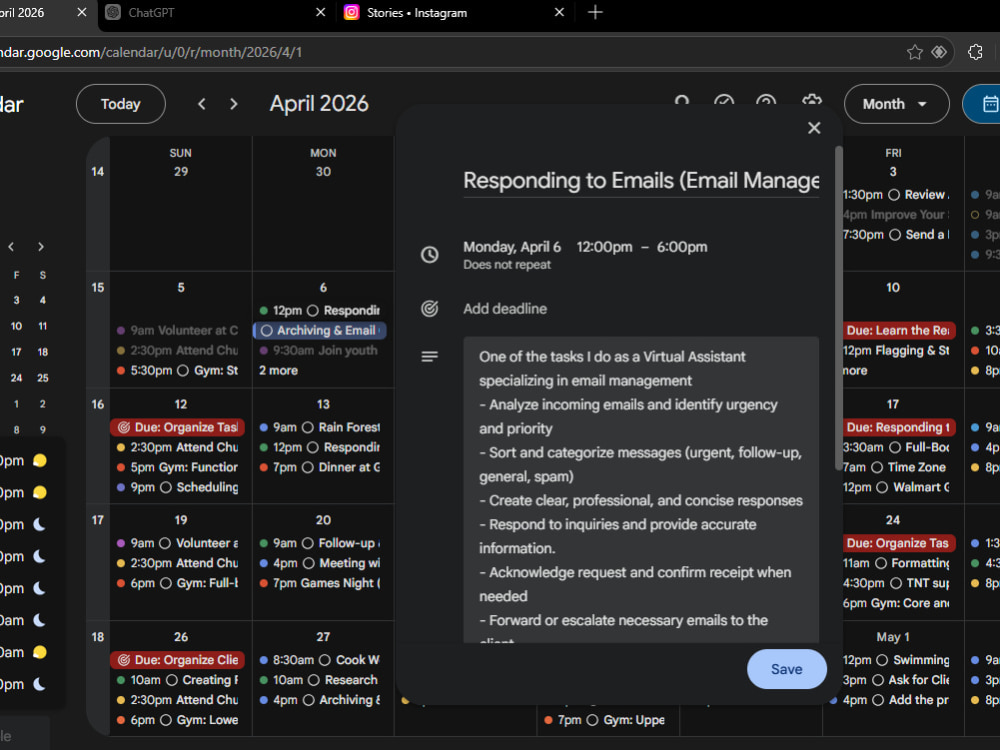This screenshot has height=750, width=1000.
Task: Switch to the ChatGPT tab
Action: (x=217, y=12)
